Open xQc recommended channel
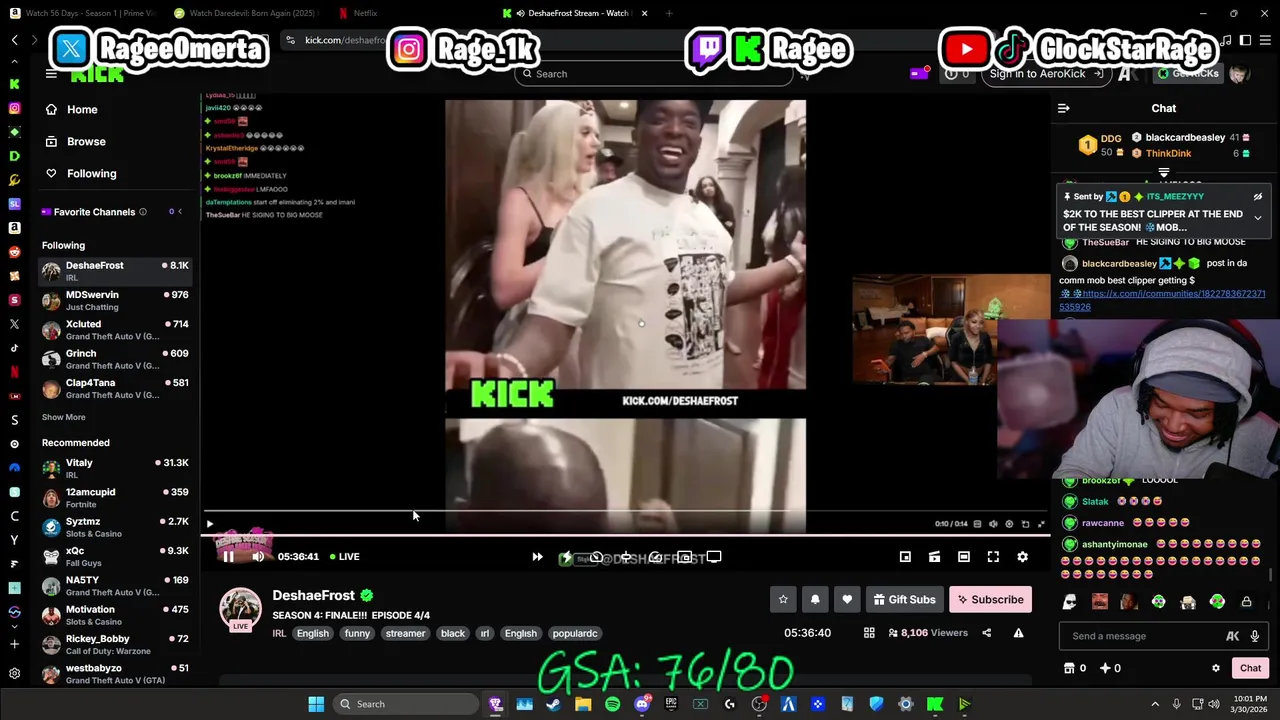The image size is (1280, 720). point(115,556)
